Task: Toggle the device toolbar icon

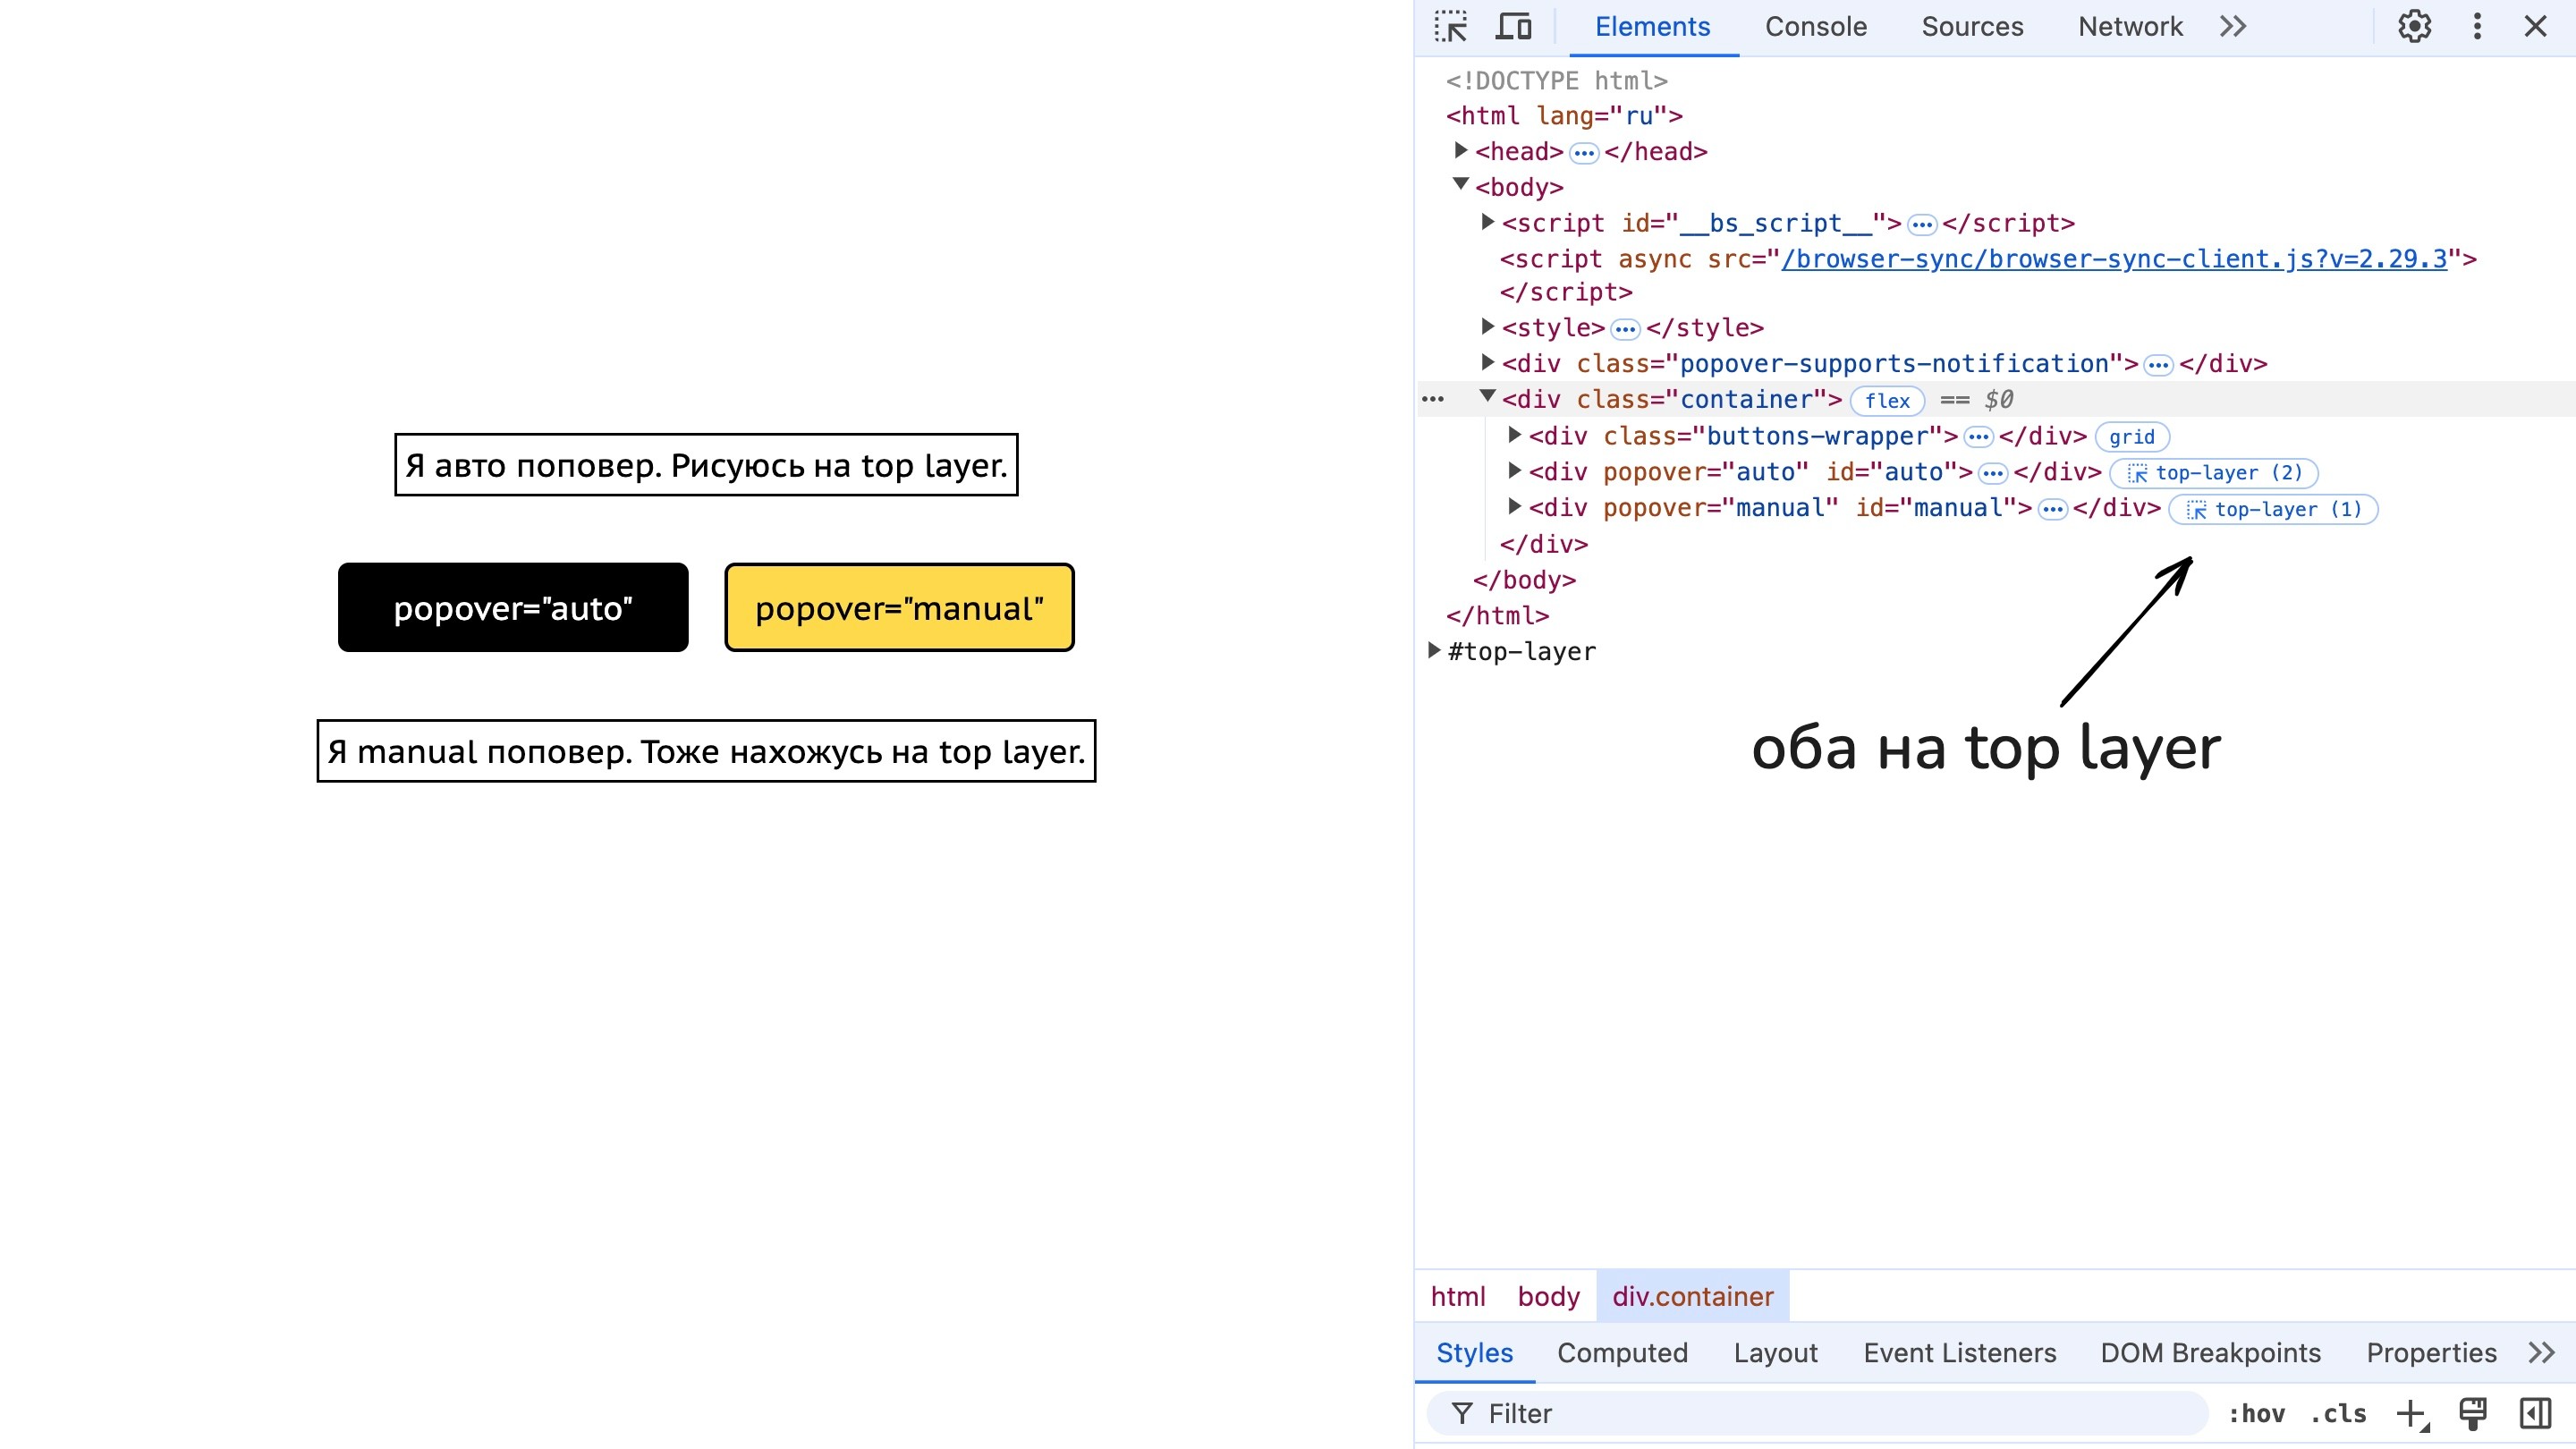Action: [1513, 26]
